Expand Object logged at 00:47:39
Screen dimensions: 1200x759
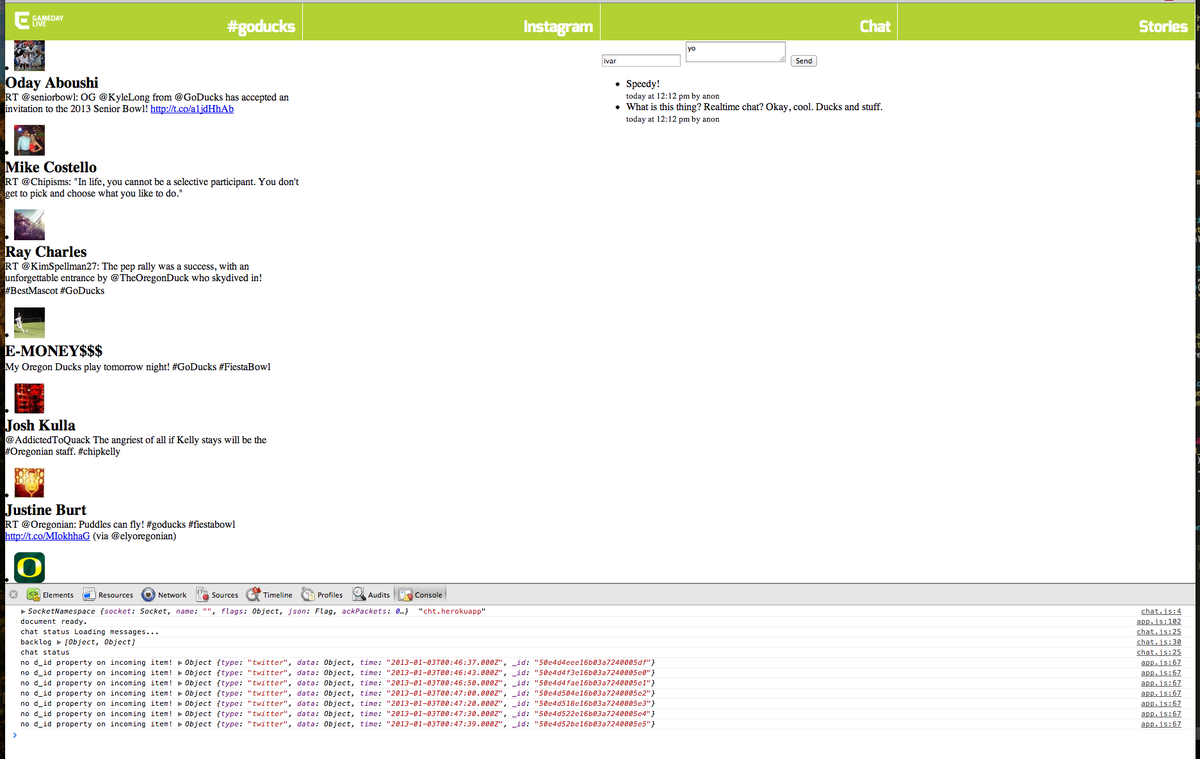(180, 724)
